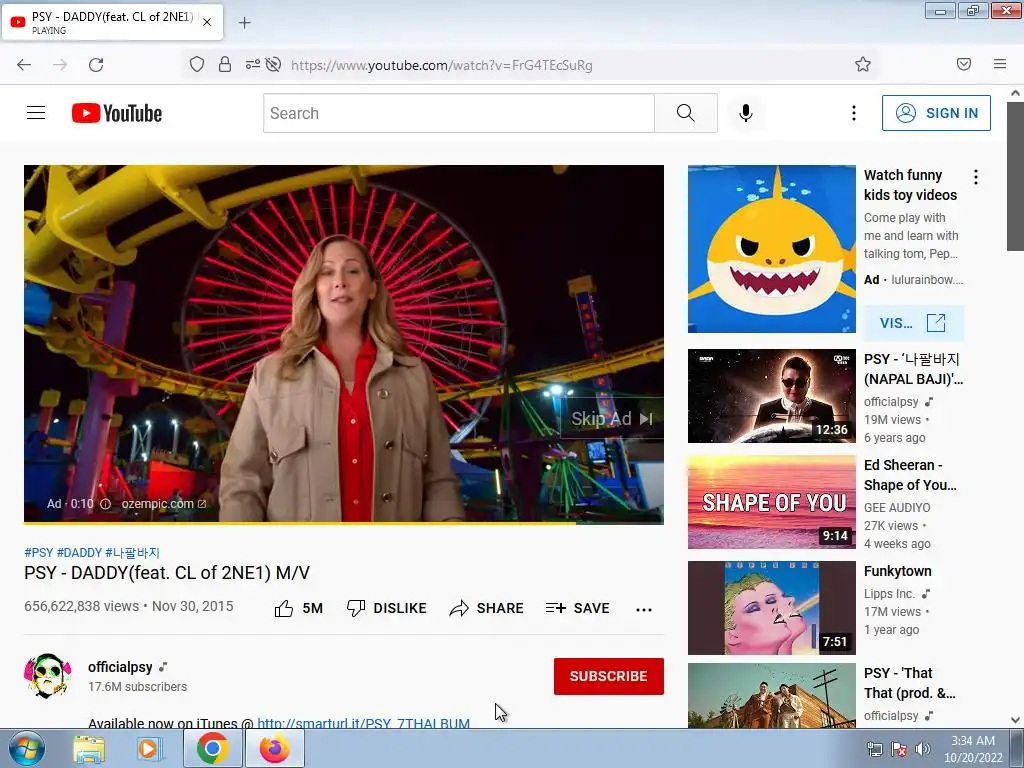
Task: Open the network tray icon
Action: click(x=874, y=749)
